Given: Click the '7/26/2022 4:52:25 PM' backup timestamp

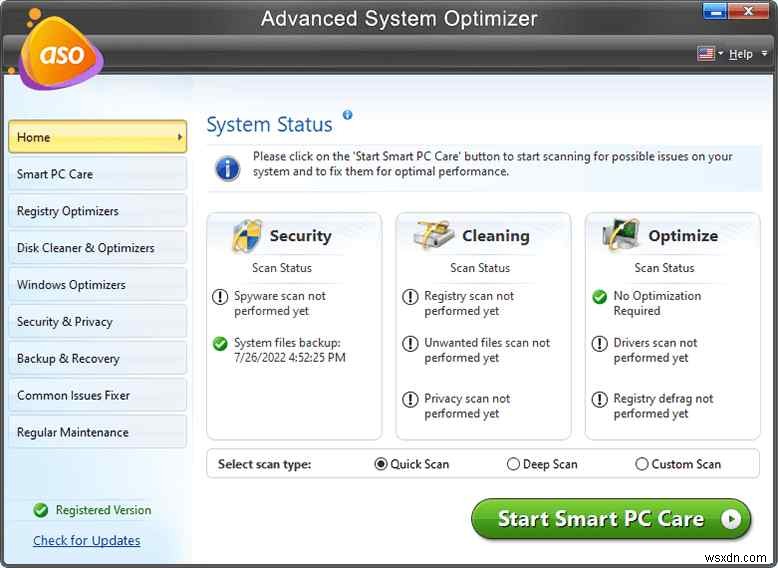Looking at the screenshot, I should click(x=290, y=358).
